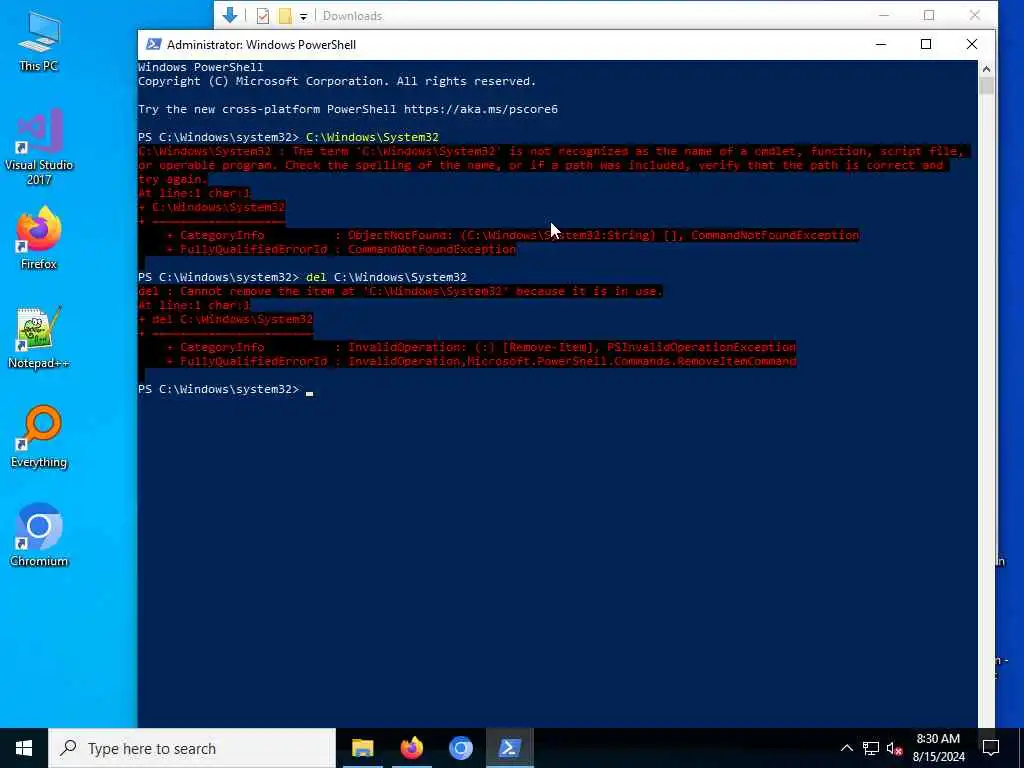1024x768 pixels.
Task: Click the new folder icon in Downloads window
Action: click(x=285, y=16)
